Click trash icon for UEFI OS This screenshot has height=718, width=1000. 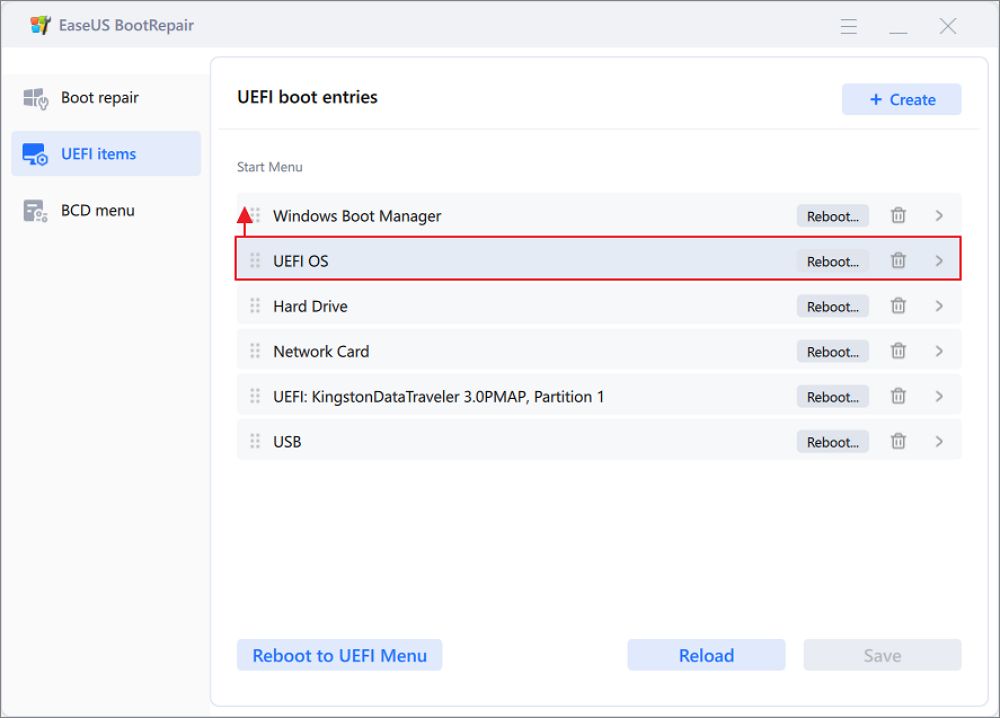tap(898, 261)
